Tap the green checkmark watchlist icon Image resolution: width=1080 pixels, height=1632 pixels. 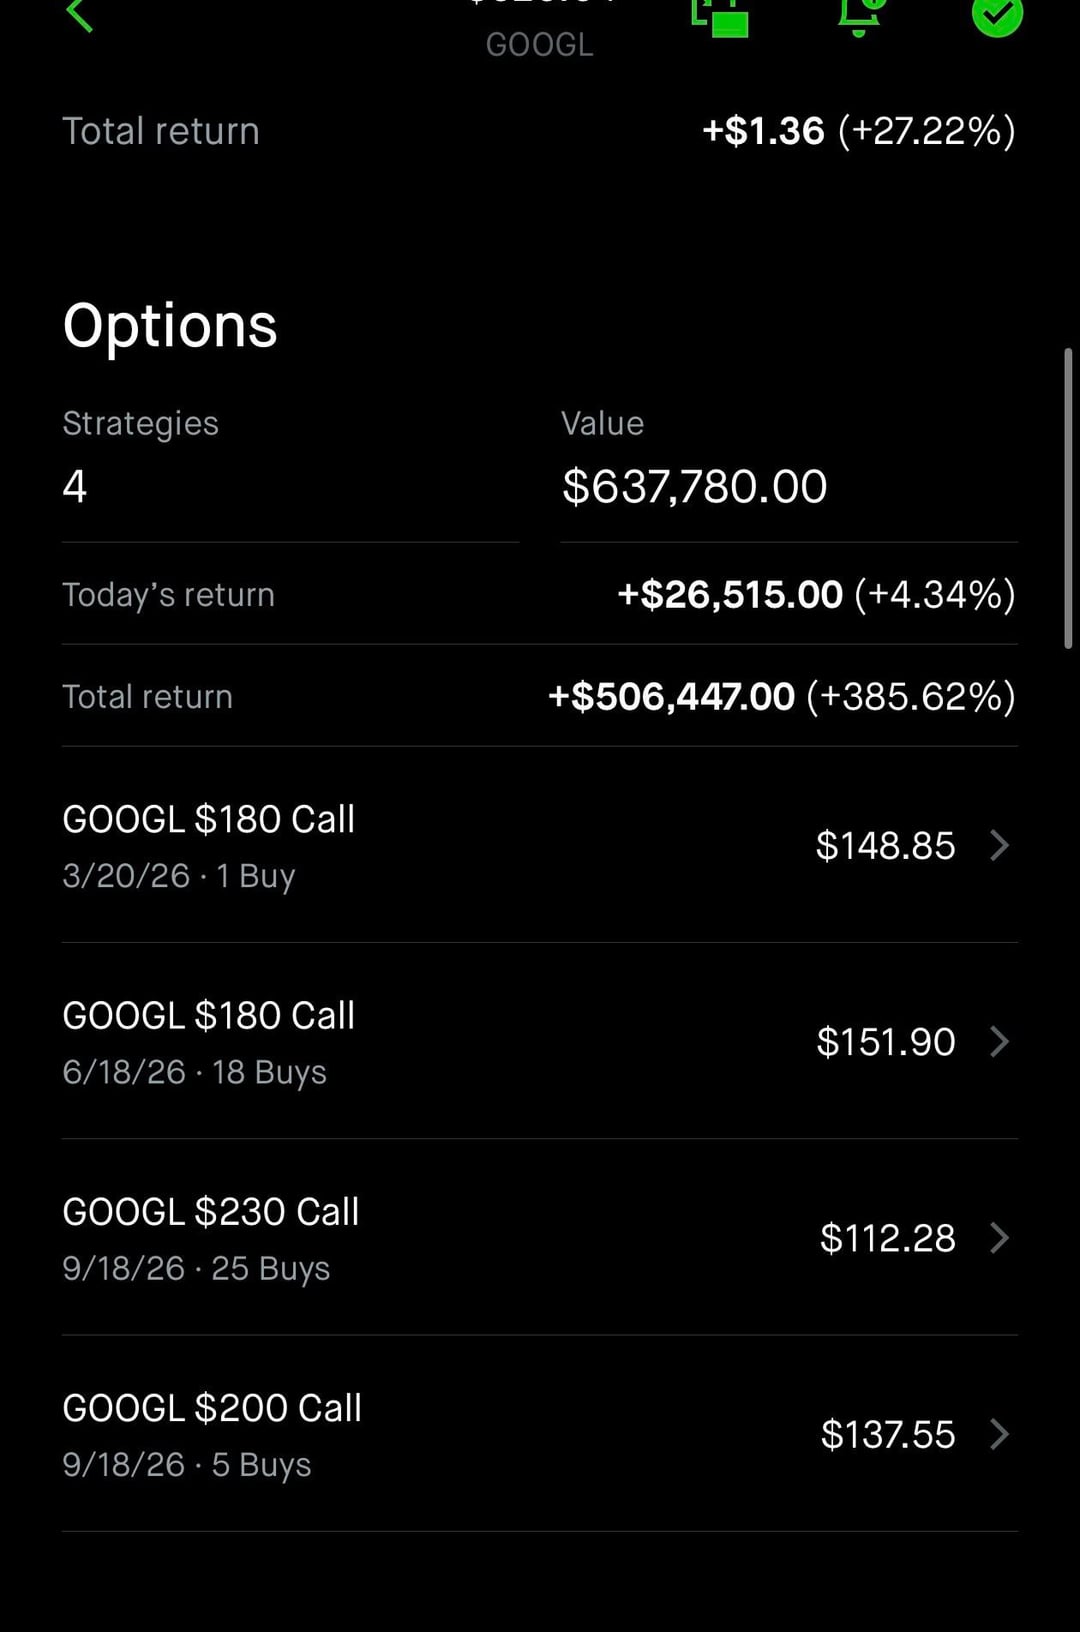[997, 15]
